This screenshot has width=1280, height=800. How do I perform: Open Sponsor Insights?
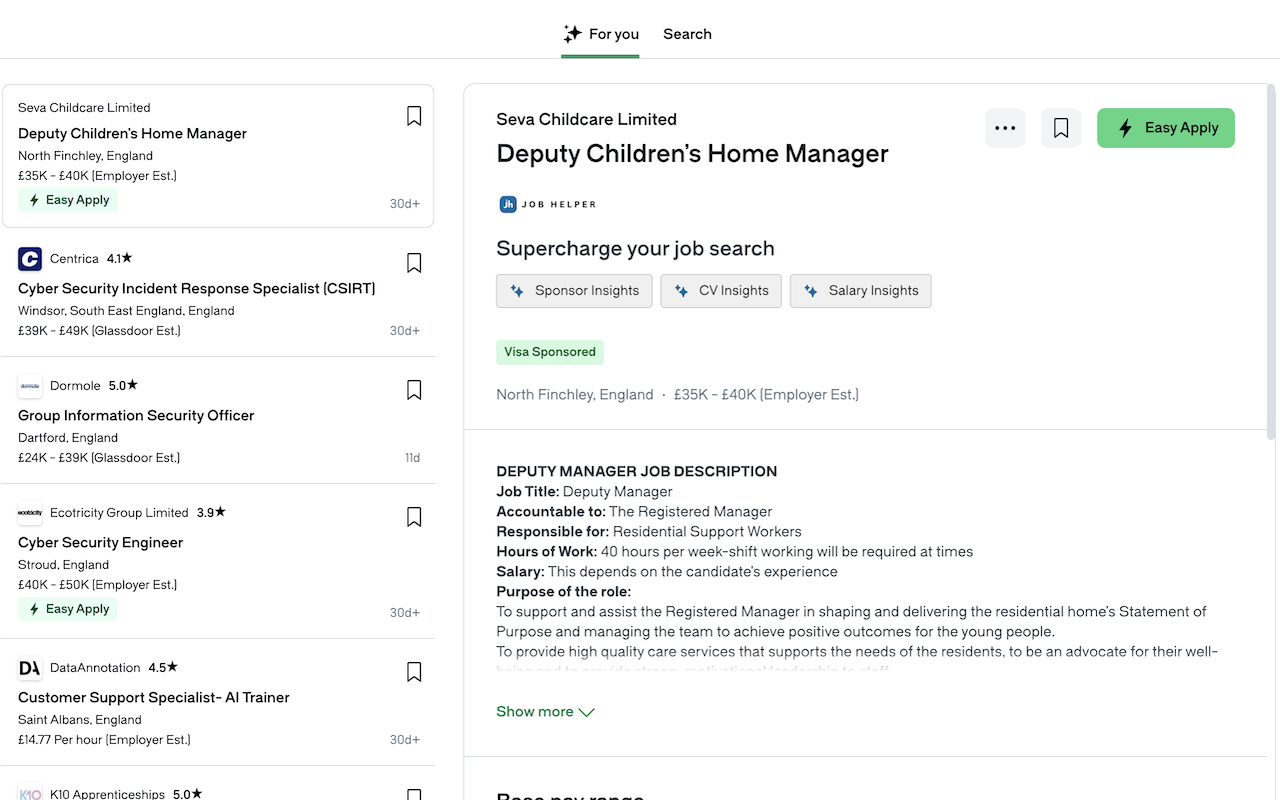tap(574, 291)
